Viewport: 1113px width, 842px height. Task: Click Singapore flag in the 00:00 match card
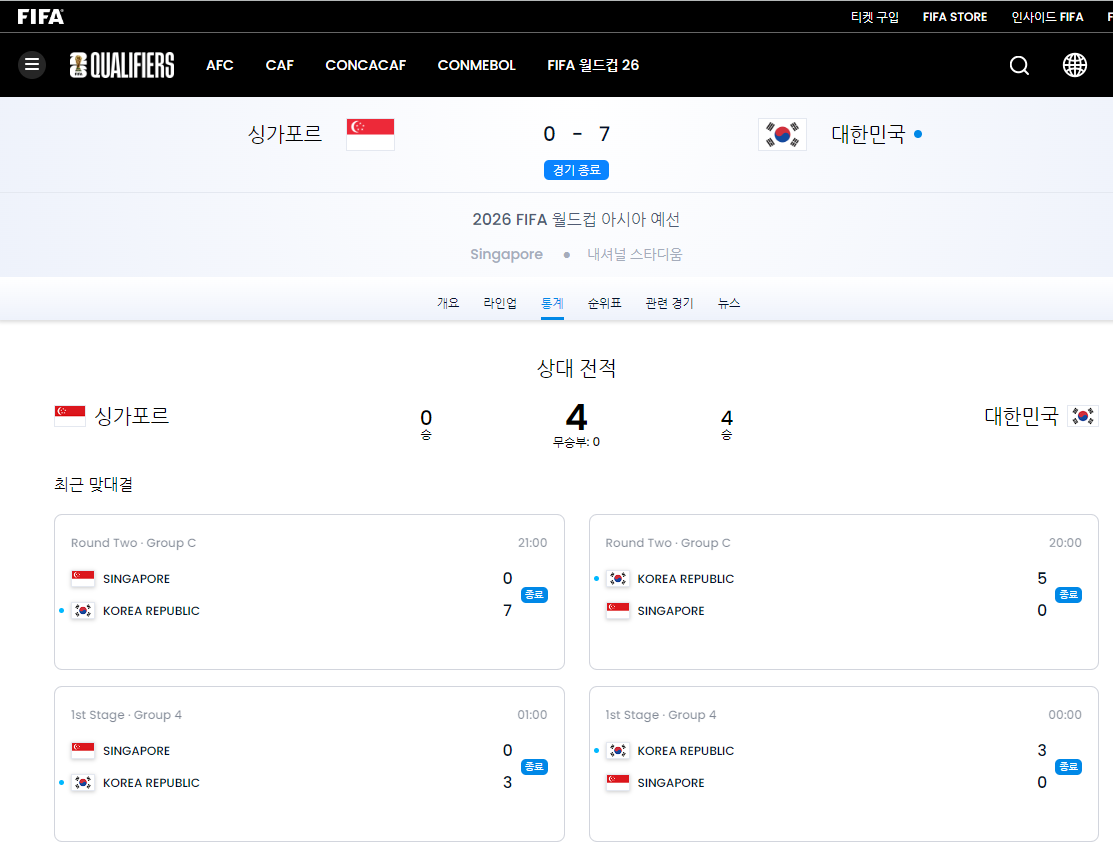[x=618, y=782]
